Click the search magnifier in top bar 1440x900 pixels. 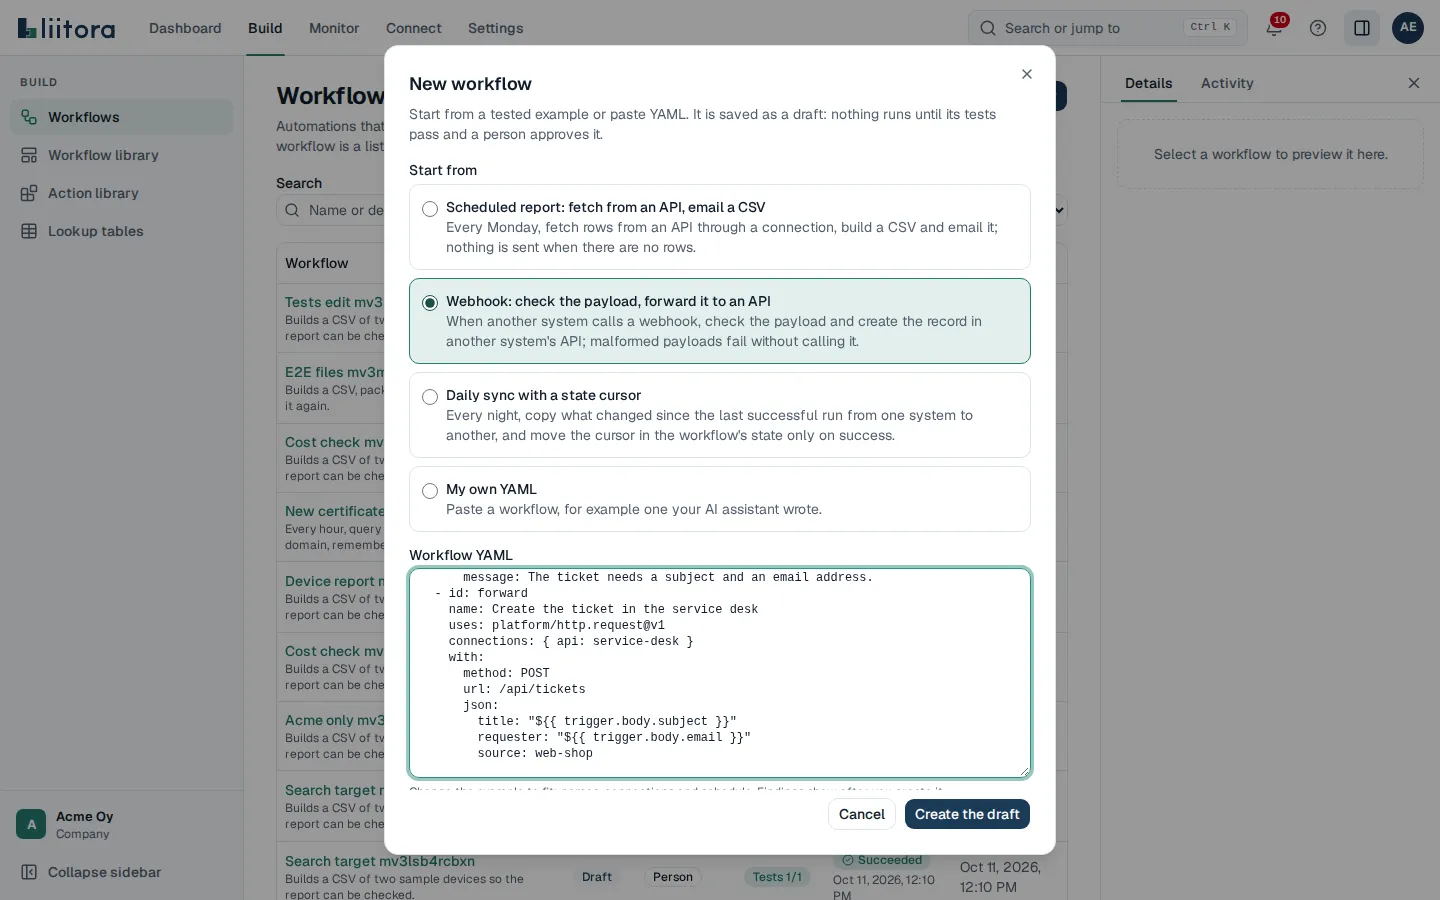(x=988, y=28)
